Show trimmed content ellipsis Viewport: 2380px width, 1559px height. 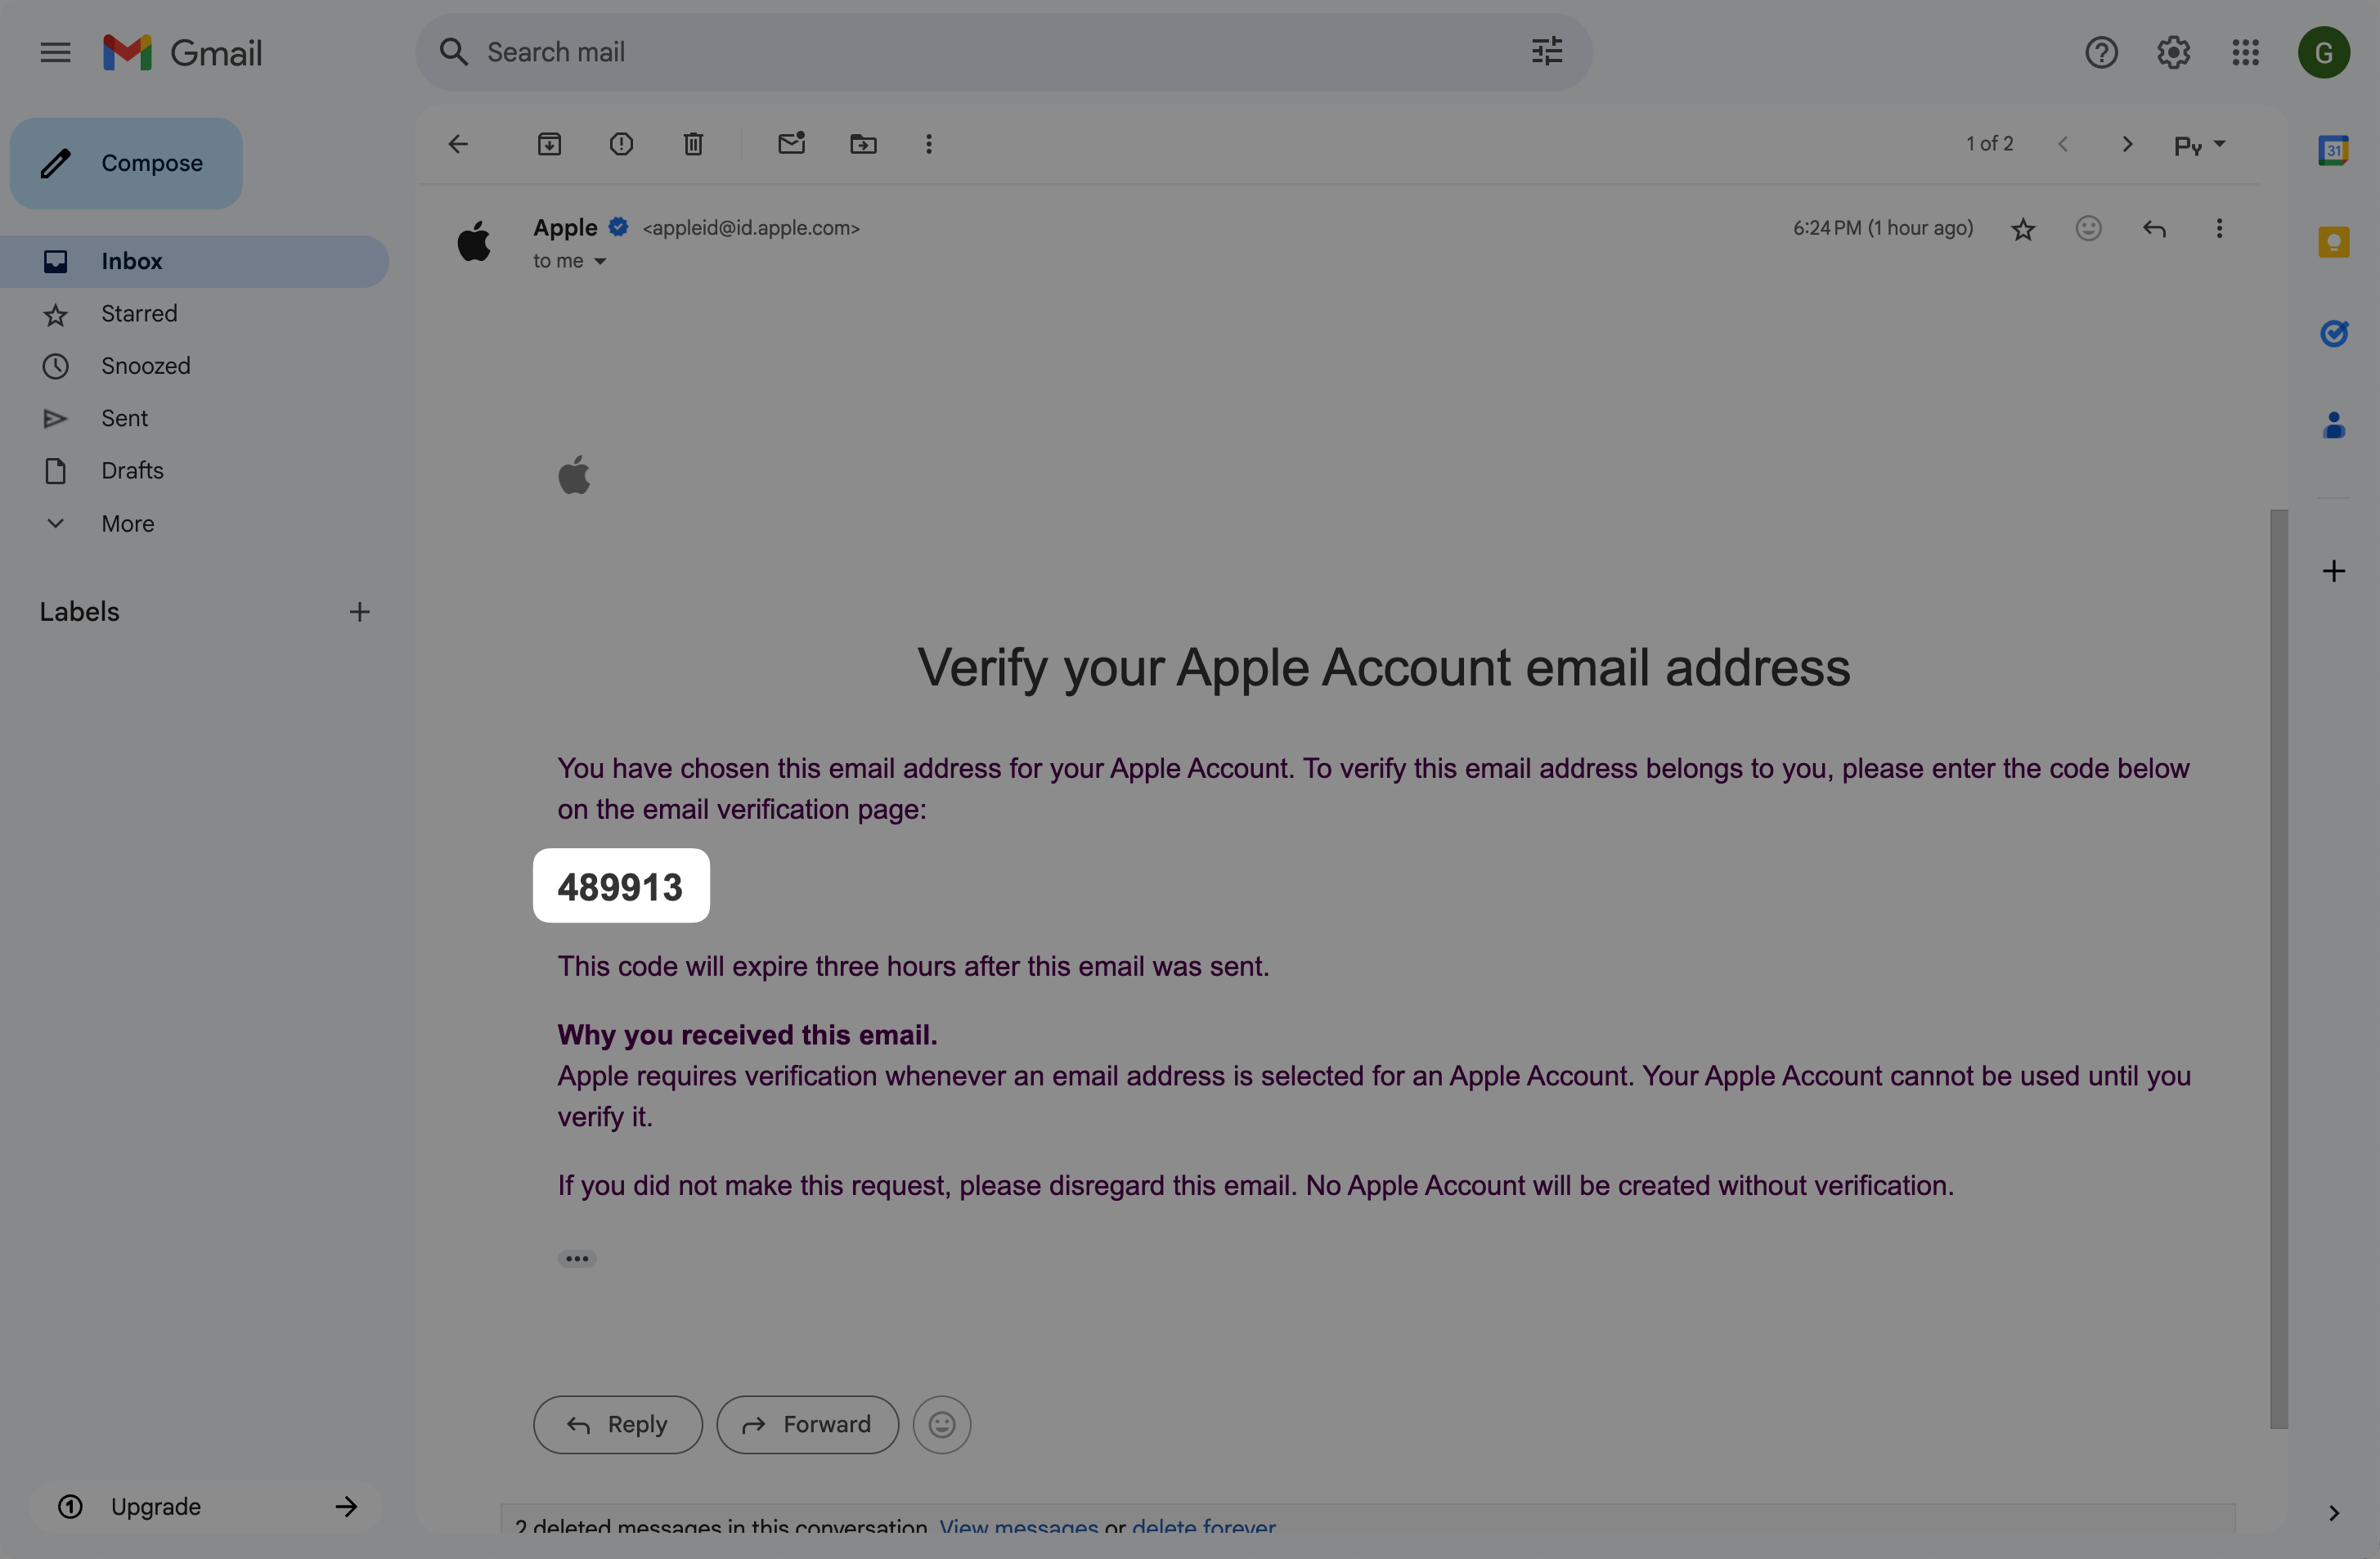coord(577,1258)
